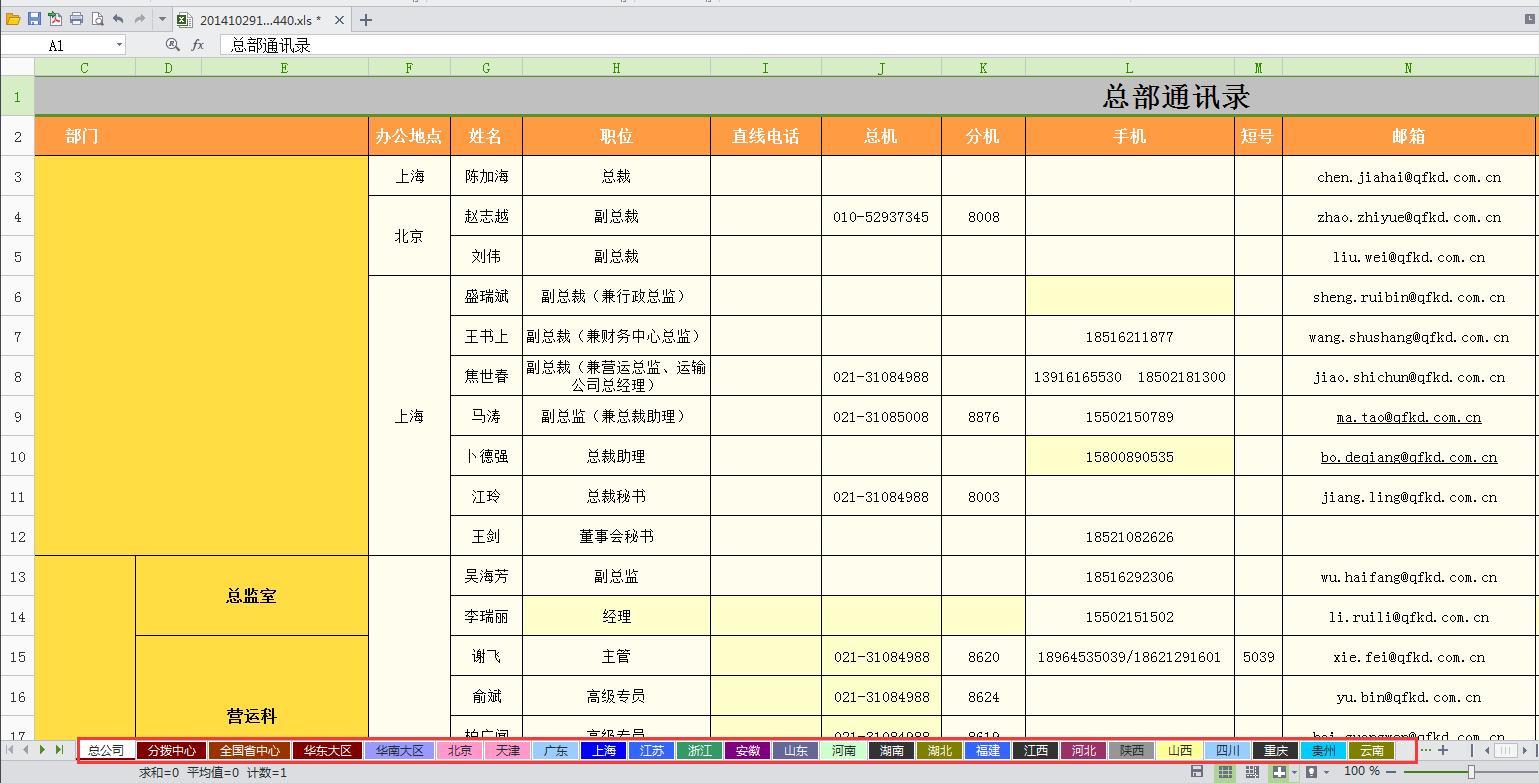The image size is (1539, 783).
Task: Select the 201410291...440.xls document tab
Action: point(260,20)
